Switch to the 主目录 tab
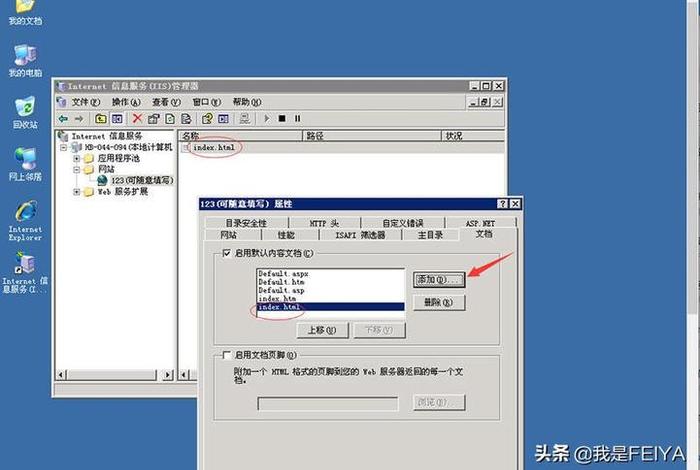Image resolution: width=700 pixels, height=470 pixels. pos(430,235)
